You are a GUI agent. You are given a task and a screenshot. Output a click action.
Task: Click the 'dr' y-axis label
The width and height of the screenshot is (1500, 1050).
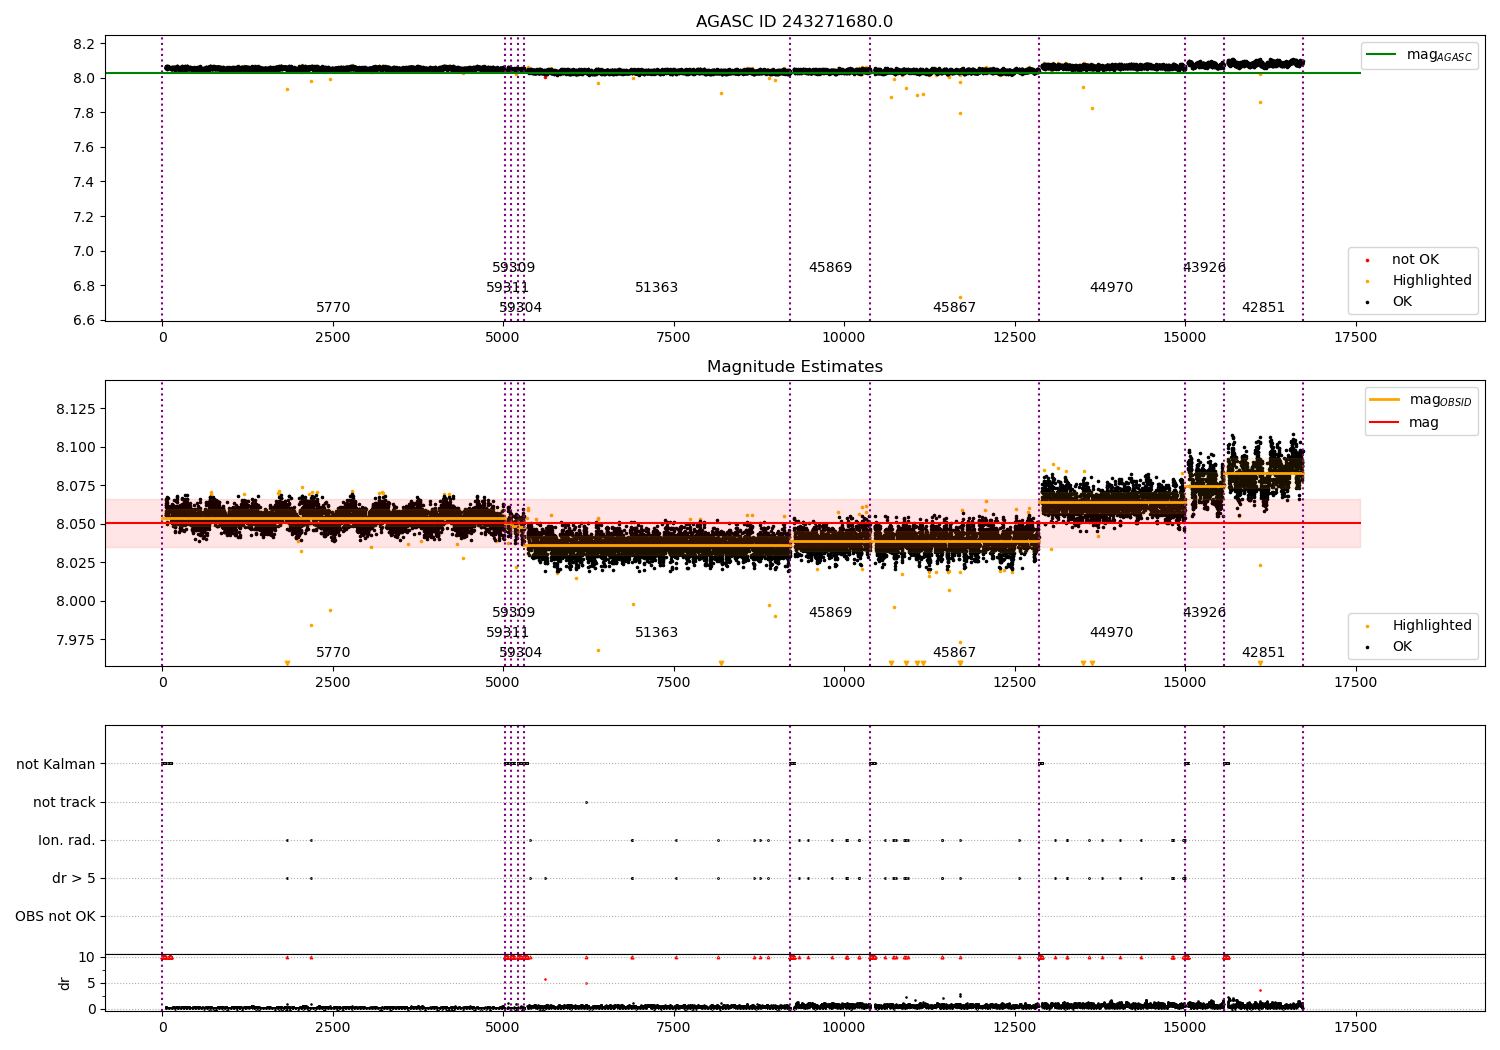click(65, 983)
